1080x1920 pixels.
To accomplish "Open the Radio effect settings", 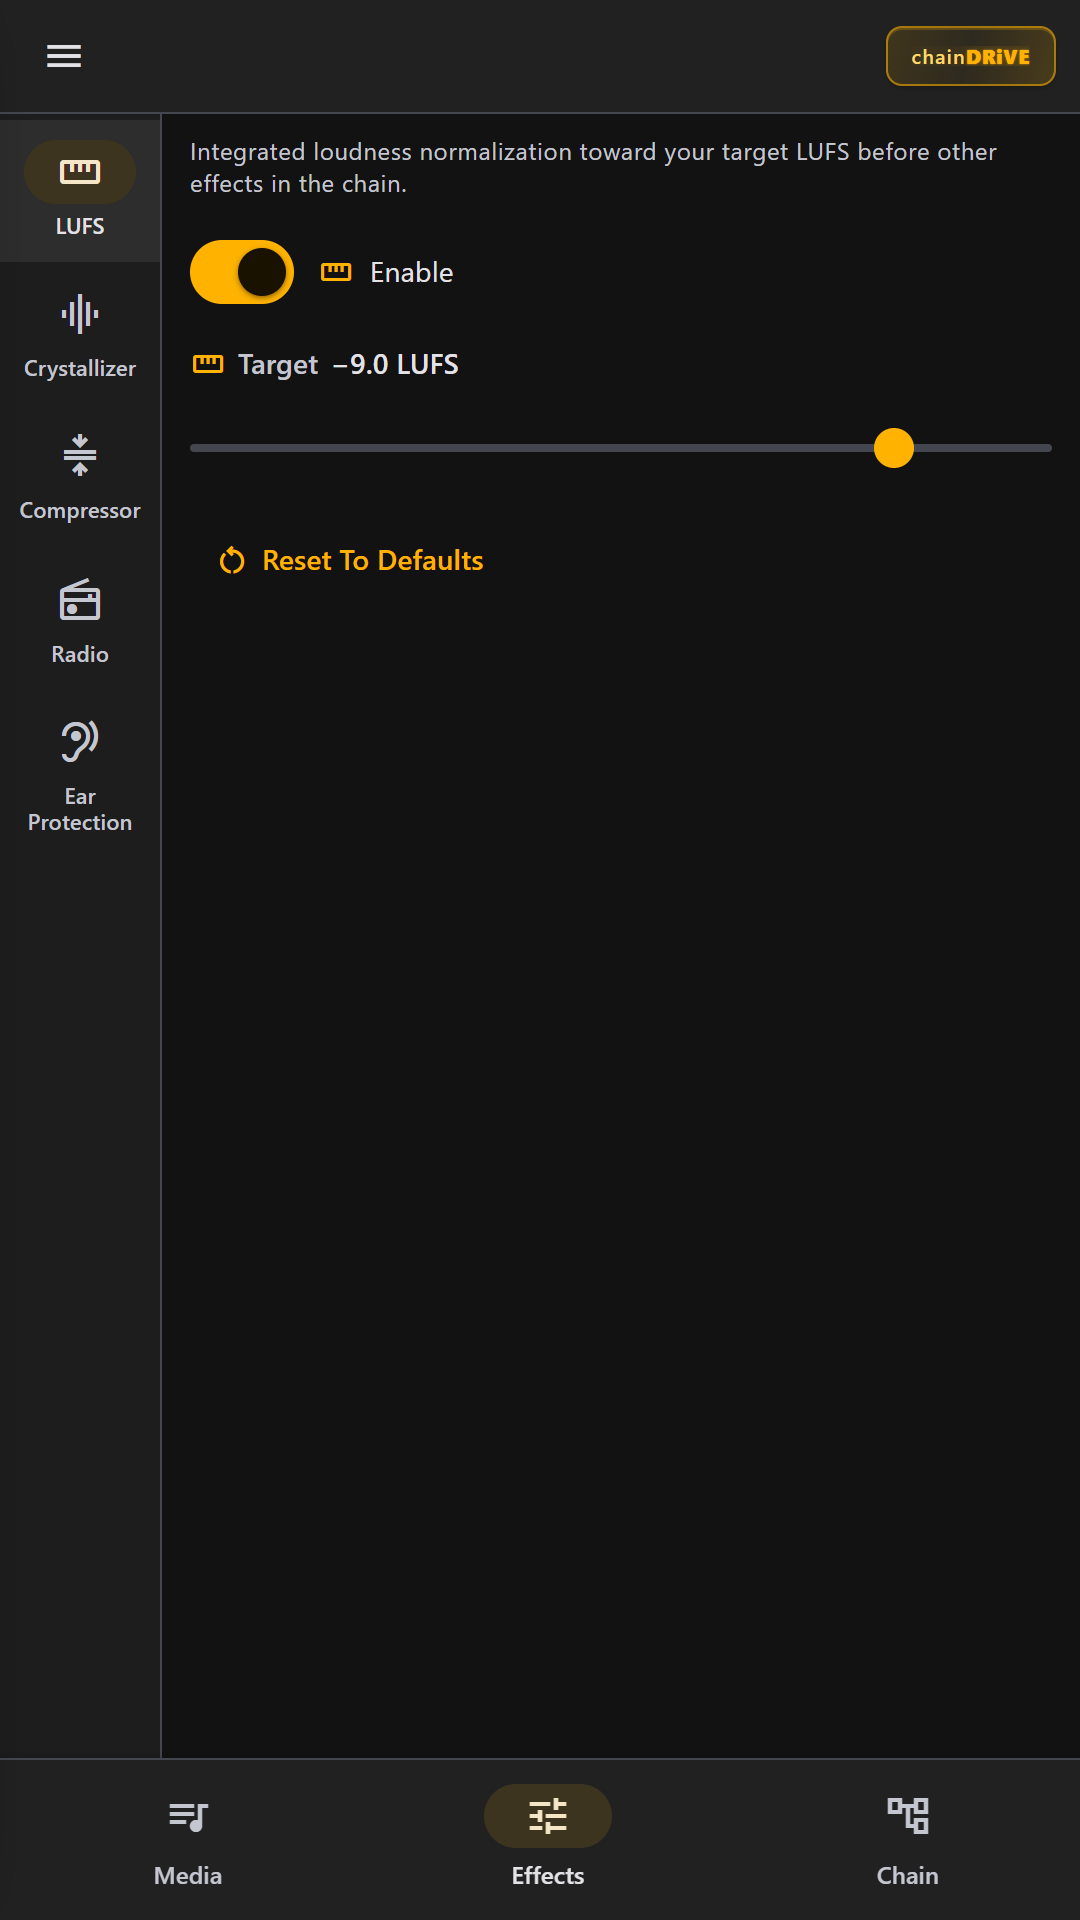I will click(x=80, y=620).
